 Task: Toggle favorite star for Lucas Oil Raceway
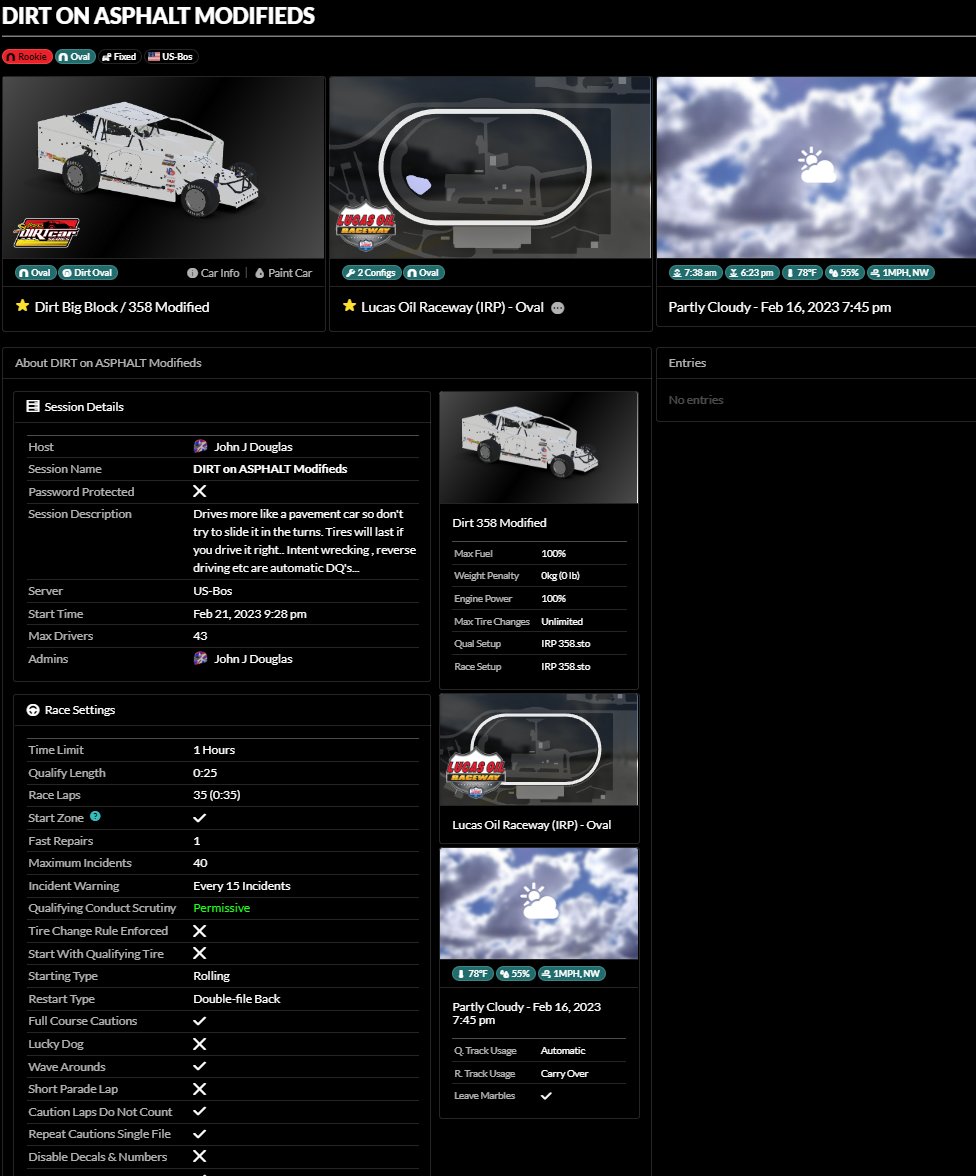pos(349,306)
